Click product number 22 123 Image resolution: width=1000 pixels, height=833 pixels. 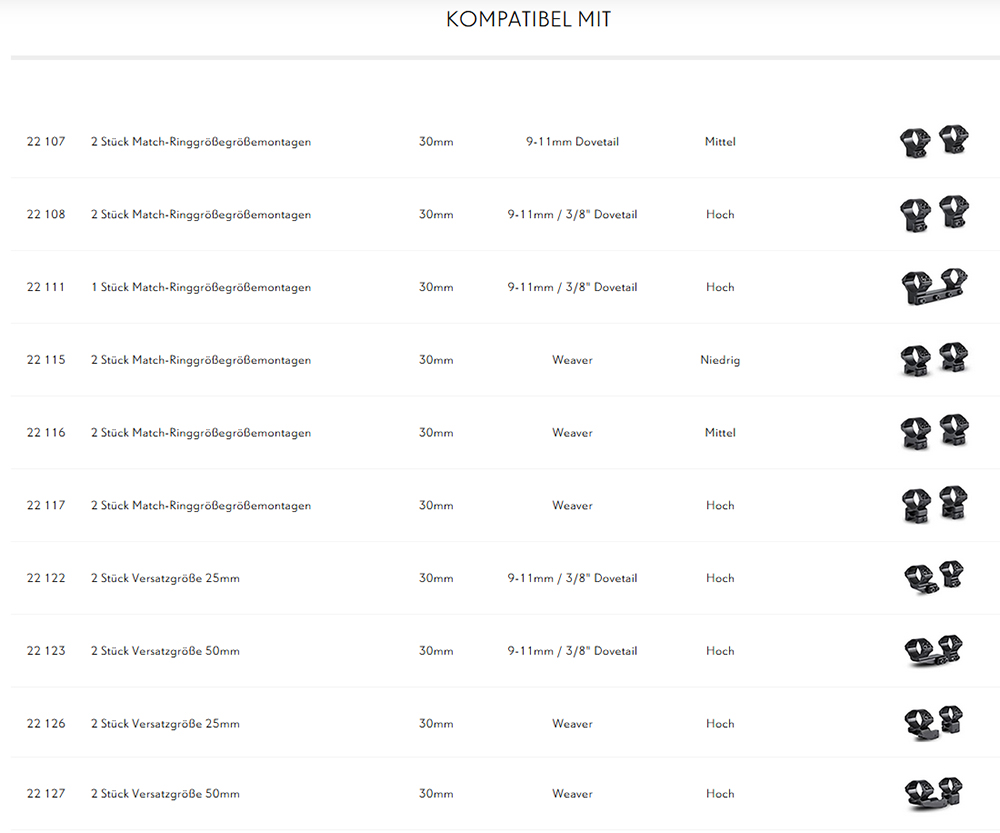click(46, 651)
